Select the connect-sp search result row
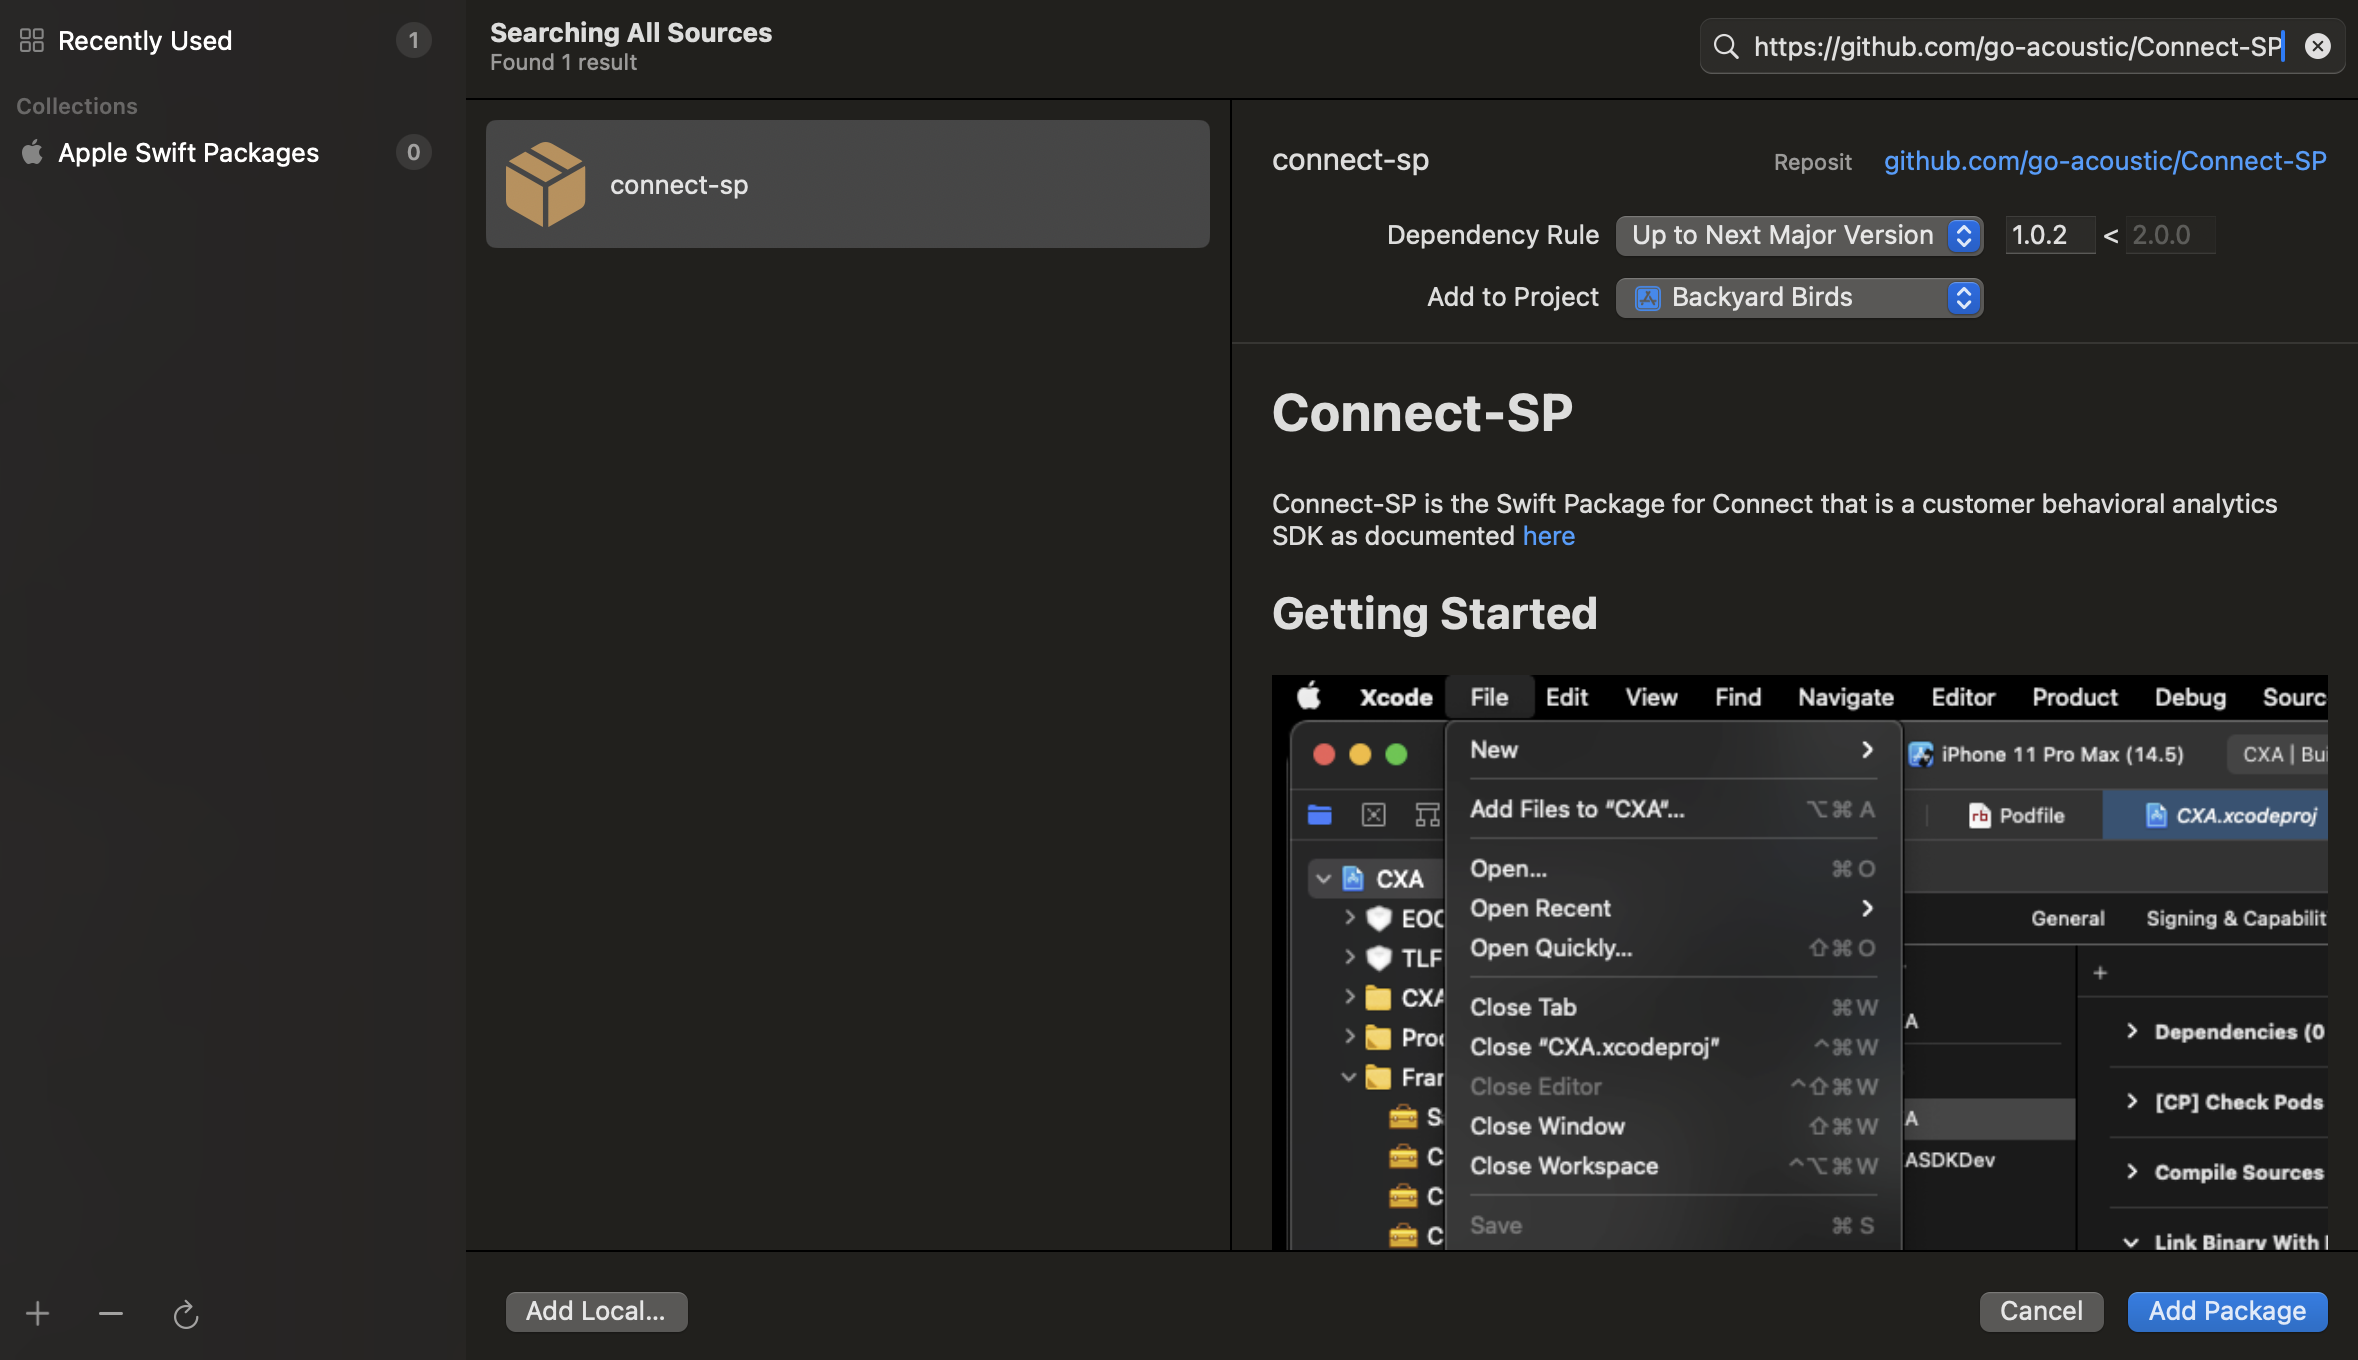The image size is (2358, 1360). [848, 184]
